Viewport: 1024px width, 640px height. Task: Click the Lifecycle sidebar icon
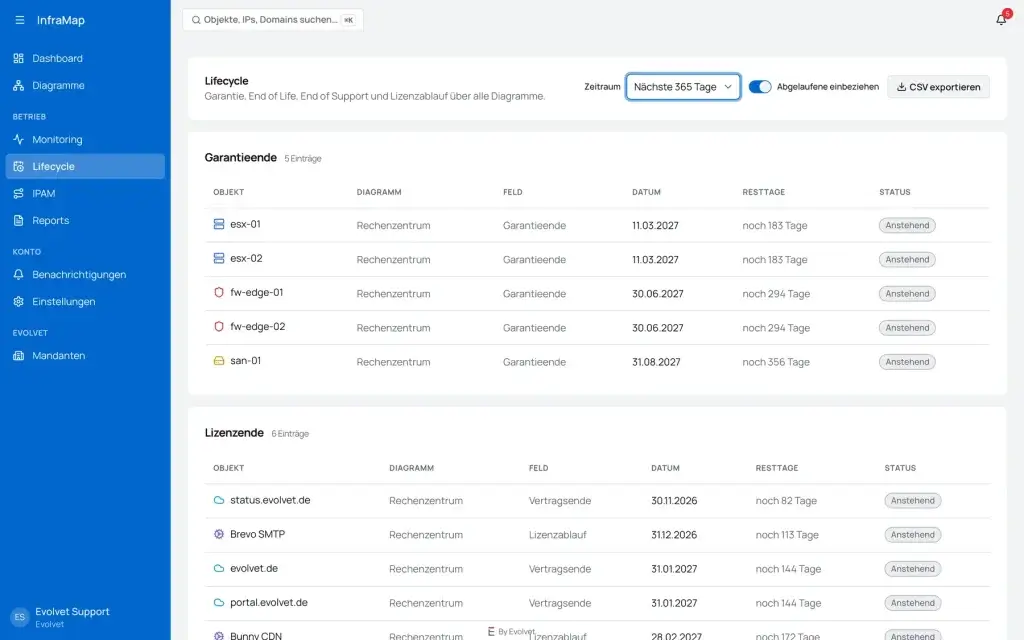tap(18, 167)
